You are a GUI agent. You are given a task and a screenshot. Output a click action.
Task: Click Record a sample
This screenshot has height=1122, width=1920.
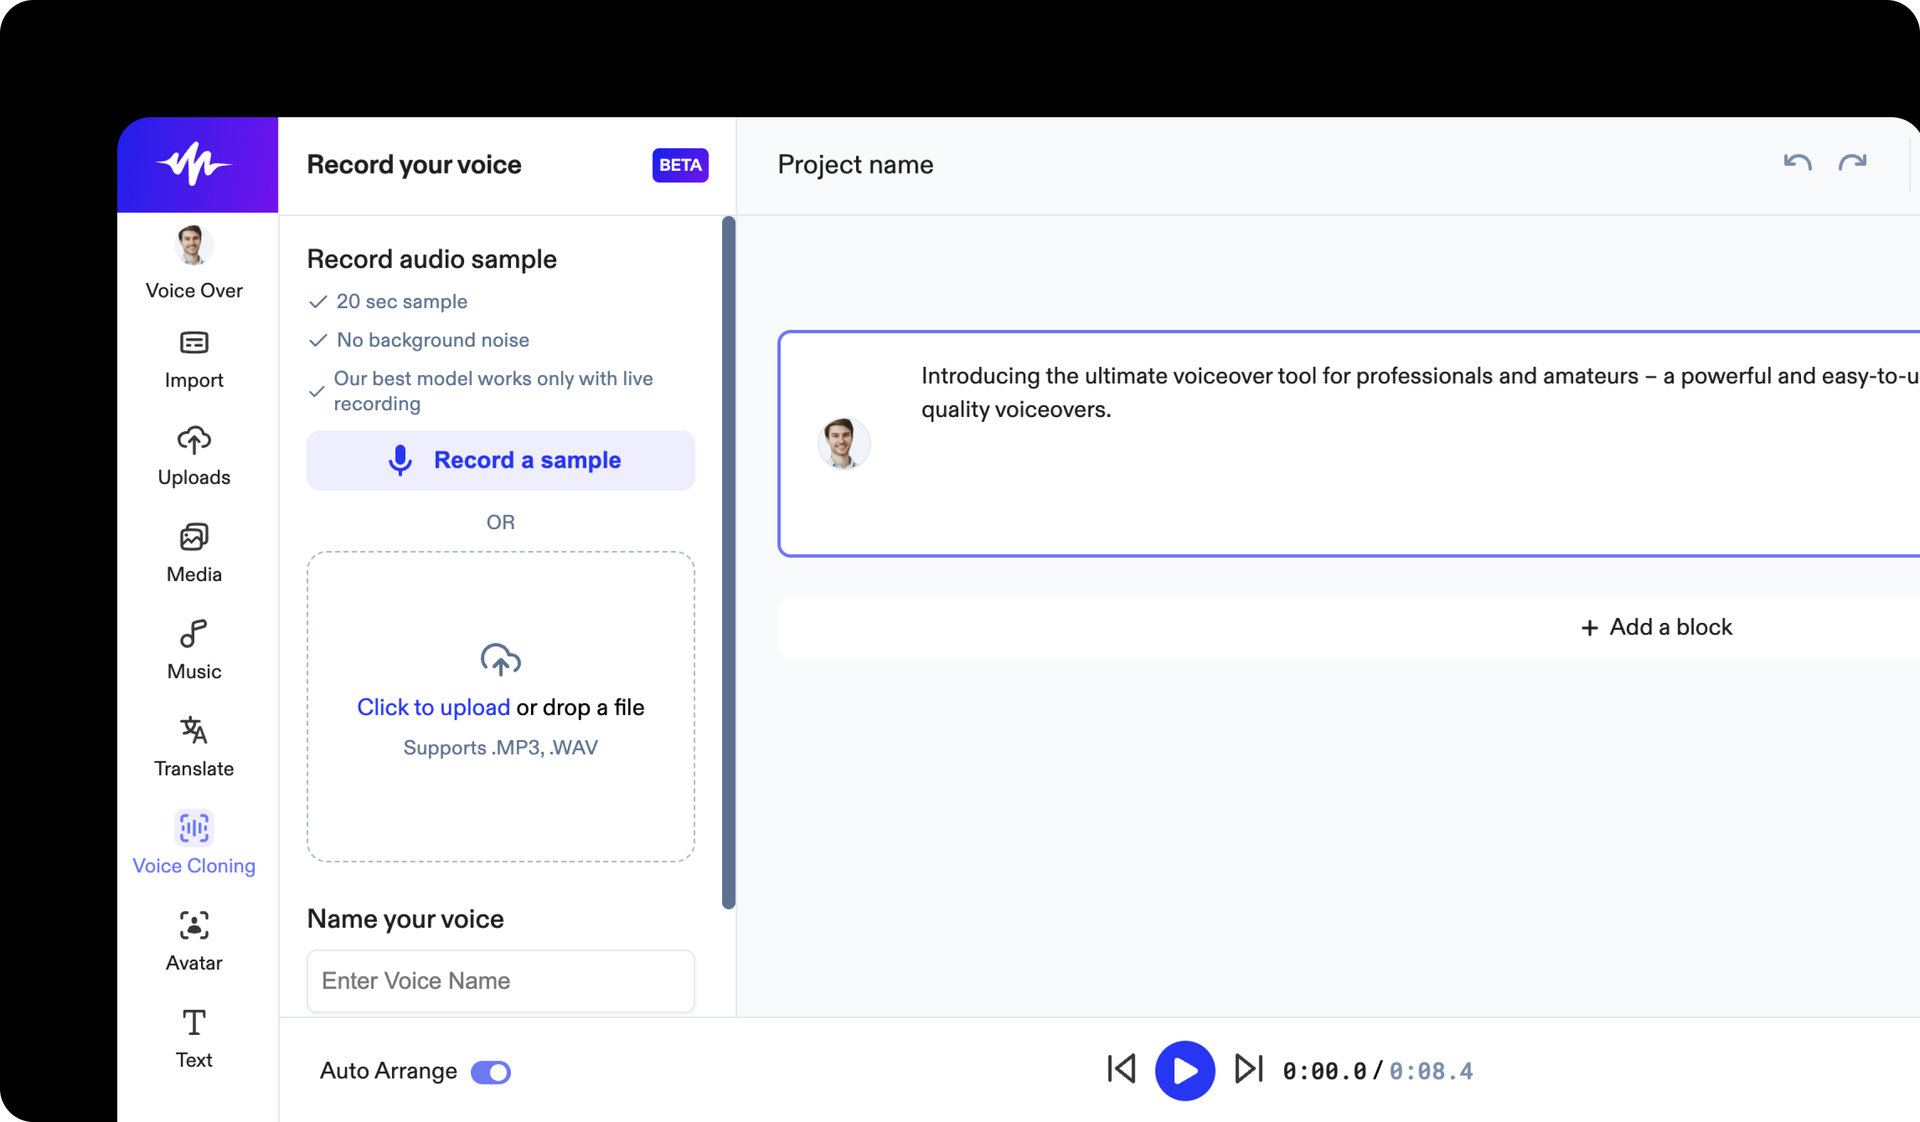click(x=500, y=460)
